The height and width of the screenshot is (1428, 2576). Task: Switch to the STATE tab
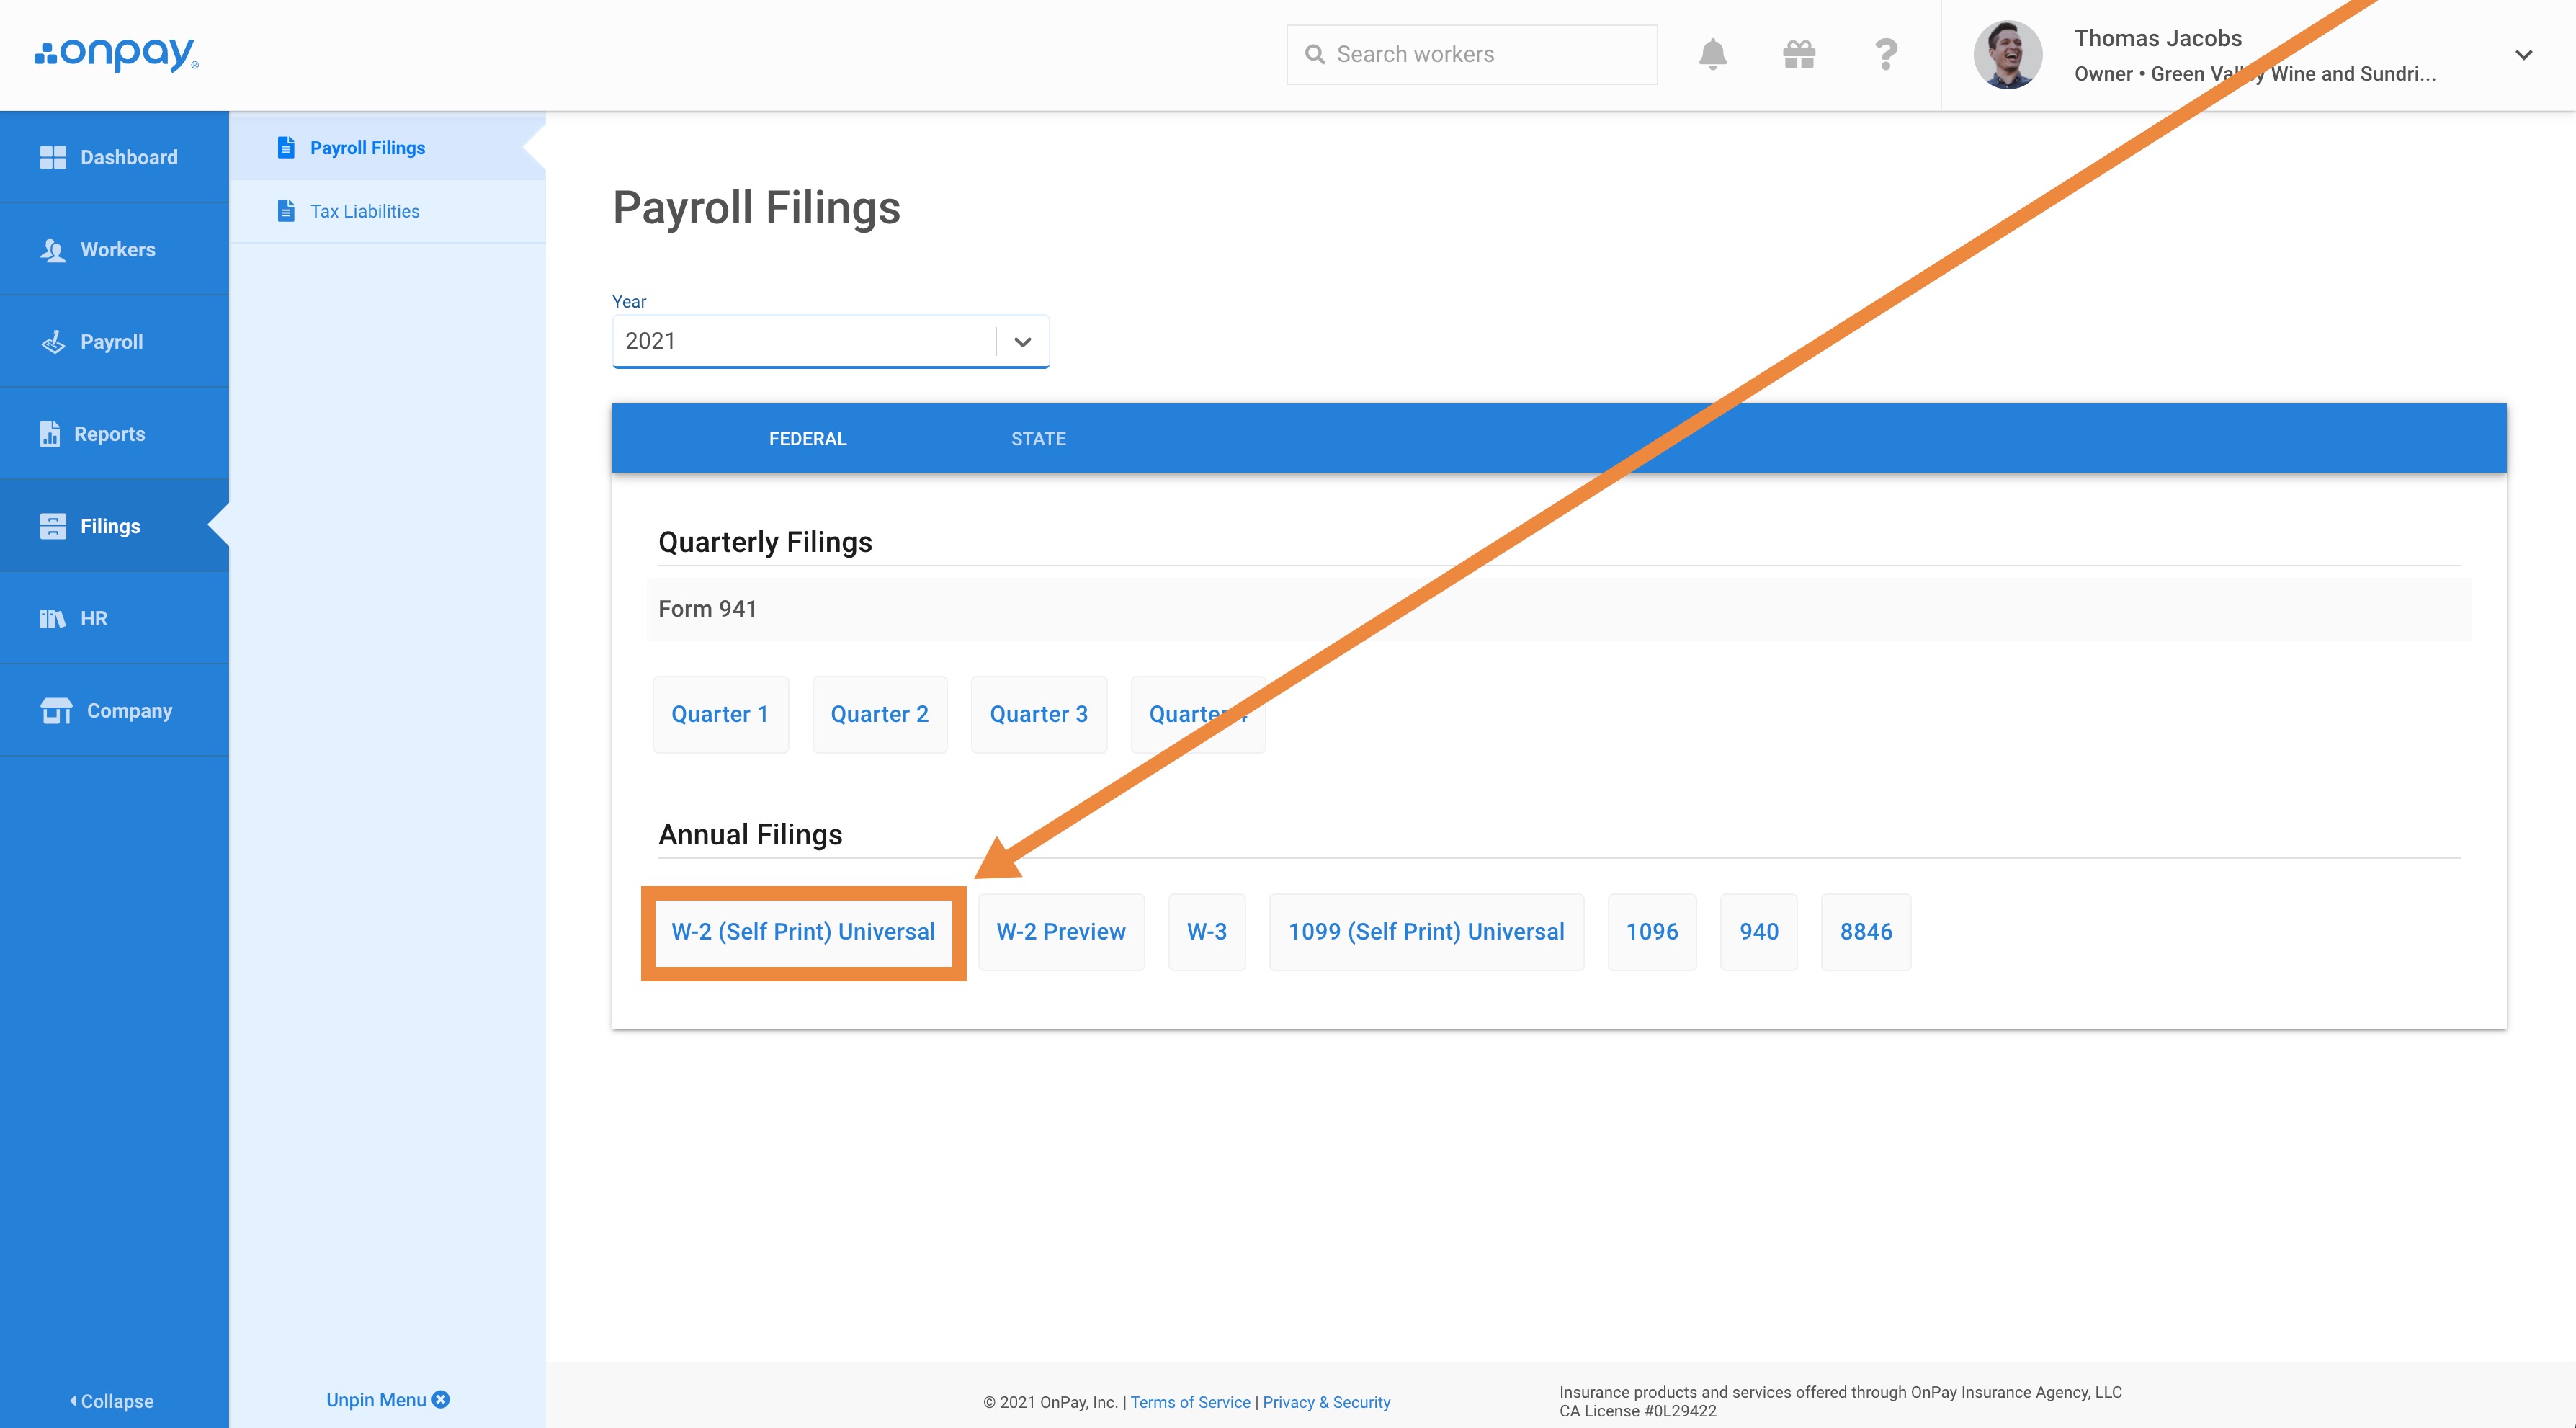(1038, 439)
